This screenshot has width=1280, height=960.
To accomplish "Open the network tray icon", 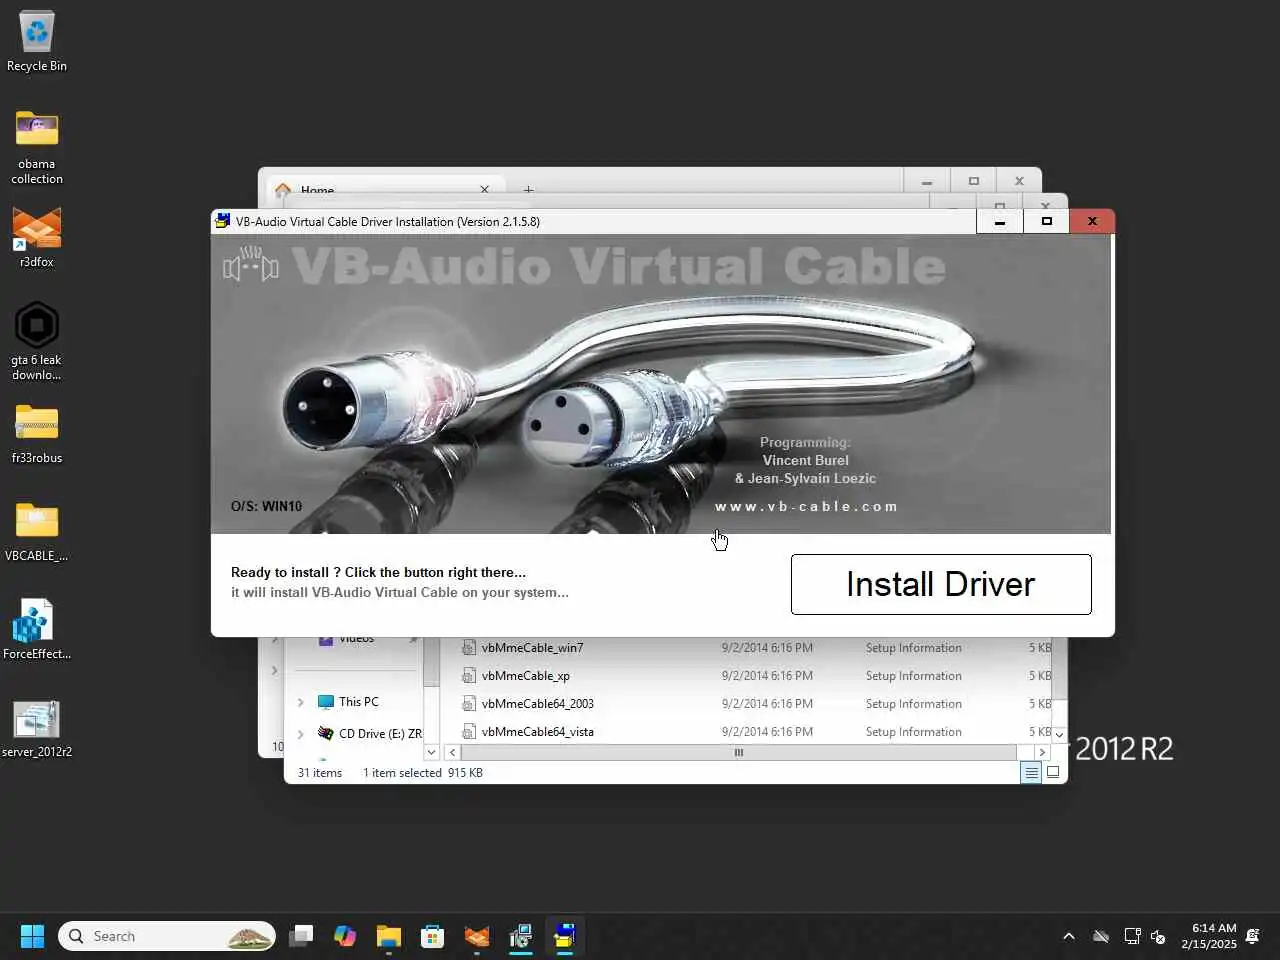I will (x=1132, y=936).
